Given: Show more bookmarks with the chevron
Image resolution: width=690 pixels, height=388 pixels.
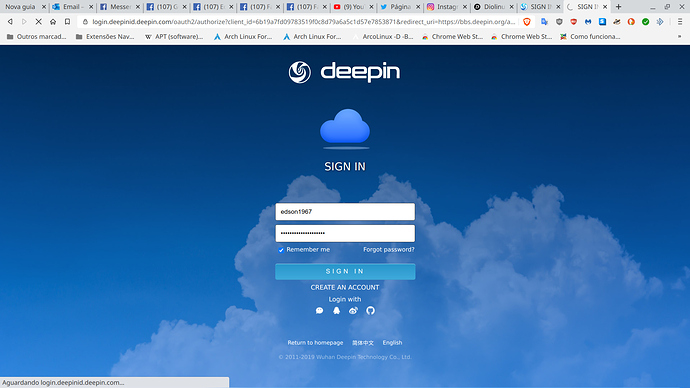Looking at the screenshot, I should click(679, 37).
